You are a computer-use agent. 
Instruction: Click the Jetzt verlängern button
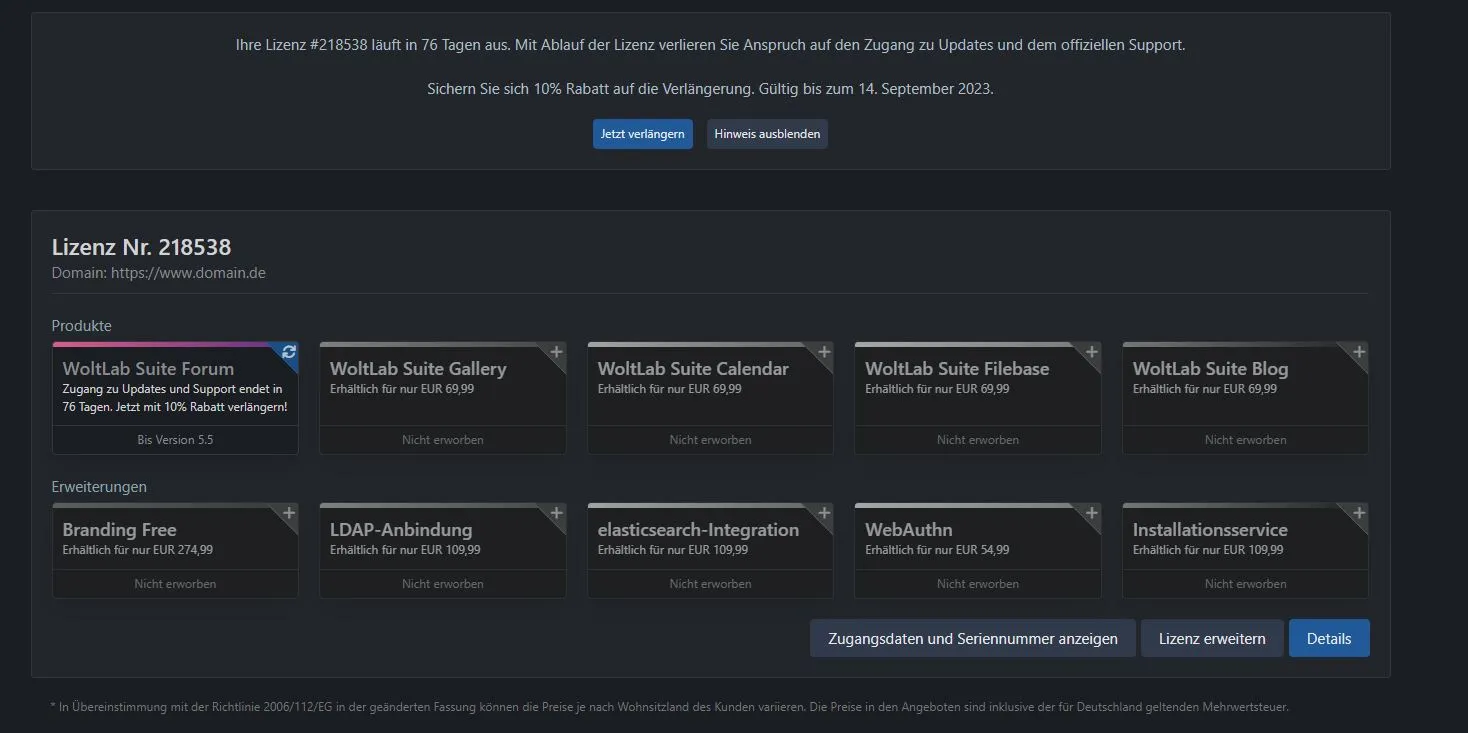tap(642, 134)
